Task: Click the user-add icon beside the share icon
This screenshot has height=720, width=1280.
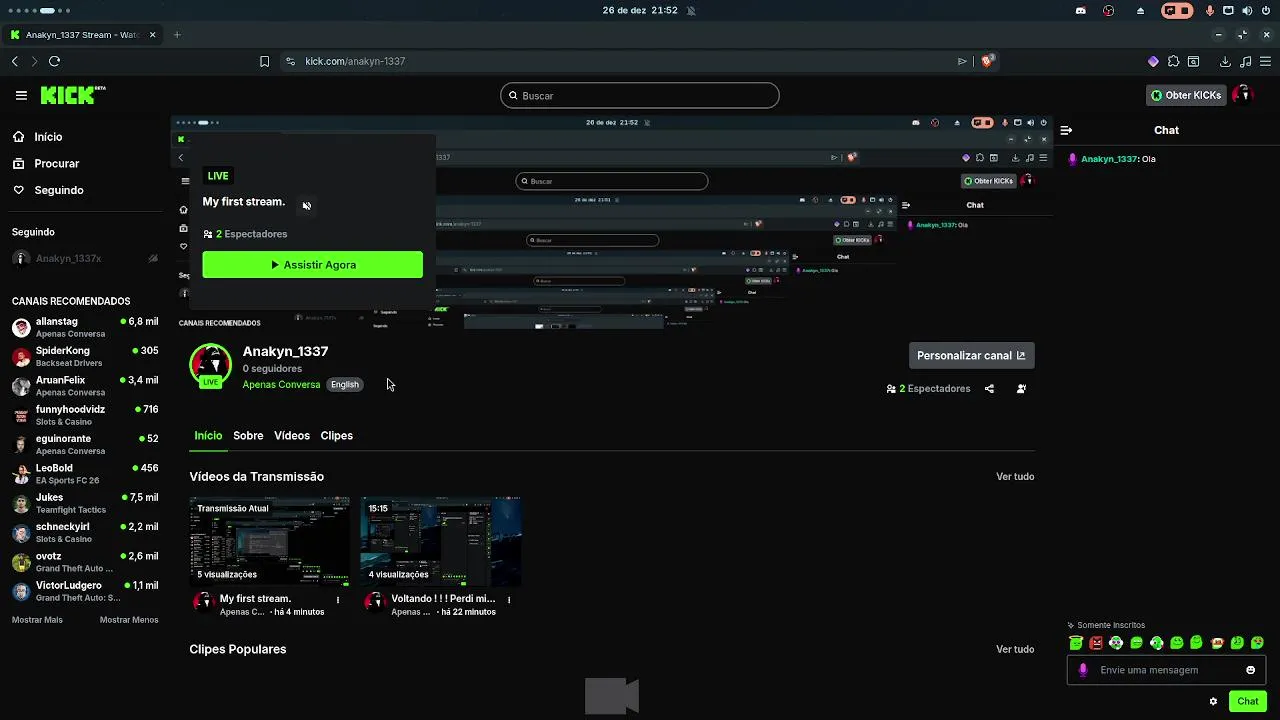Action: coord(1021,388)
